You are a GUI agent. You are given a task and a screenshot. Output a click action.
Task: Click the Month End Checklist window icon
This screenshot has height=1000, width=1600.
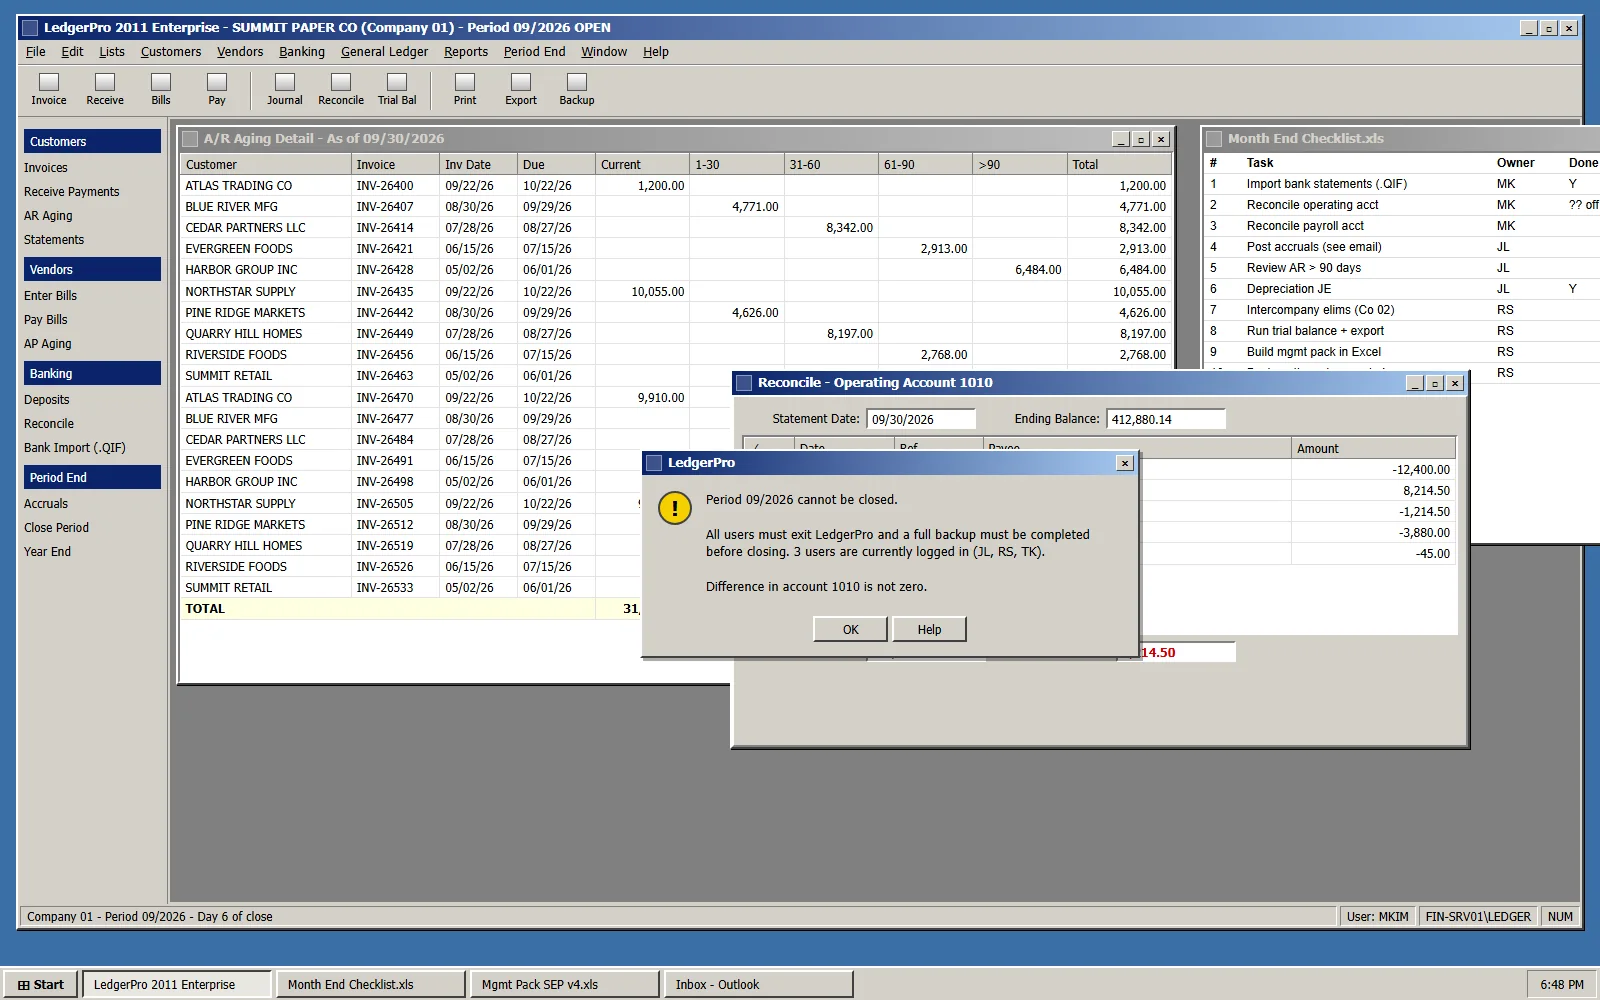click(1214, 139)
